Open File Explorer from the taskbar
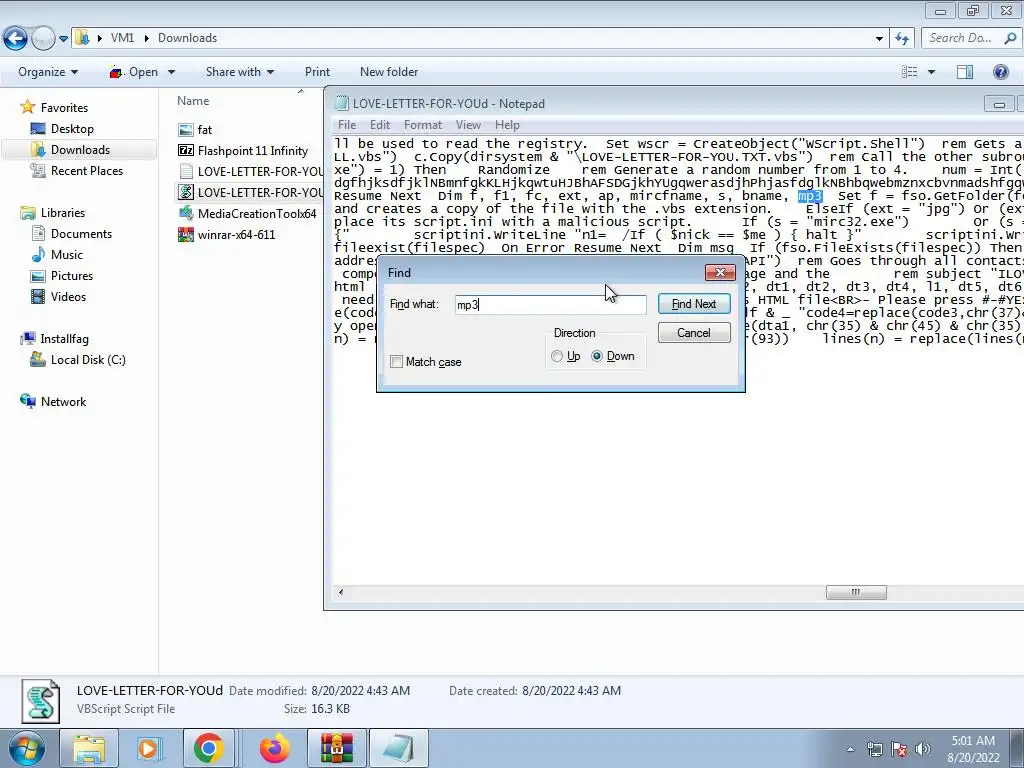 [89, 748]
